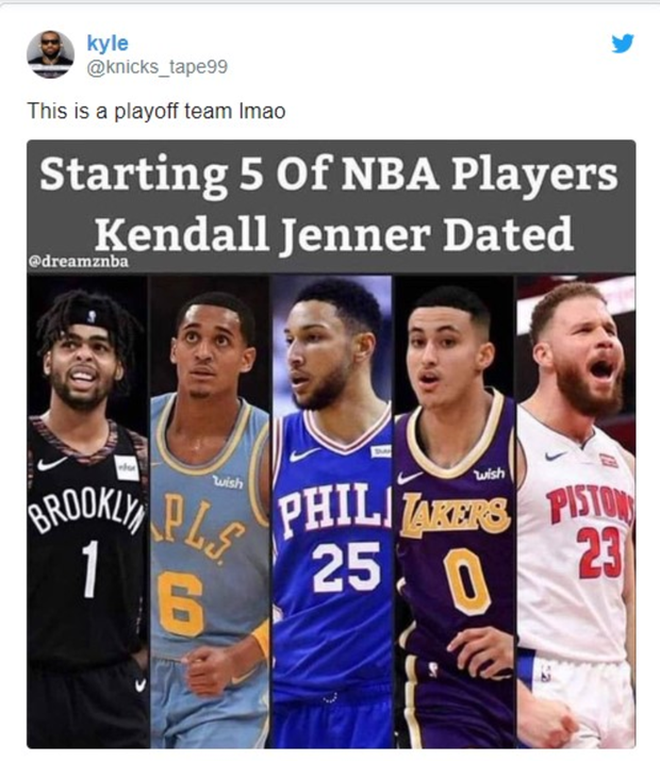Screen dimensions: 660x761
Task: Open the light blue number 6 player panel
Action: tap(210, 512)
